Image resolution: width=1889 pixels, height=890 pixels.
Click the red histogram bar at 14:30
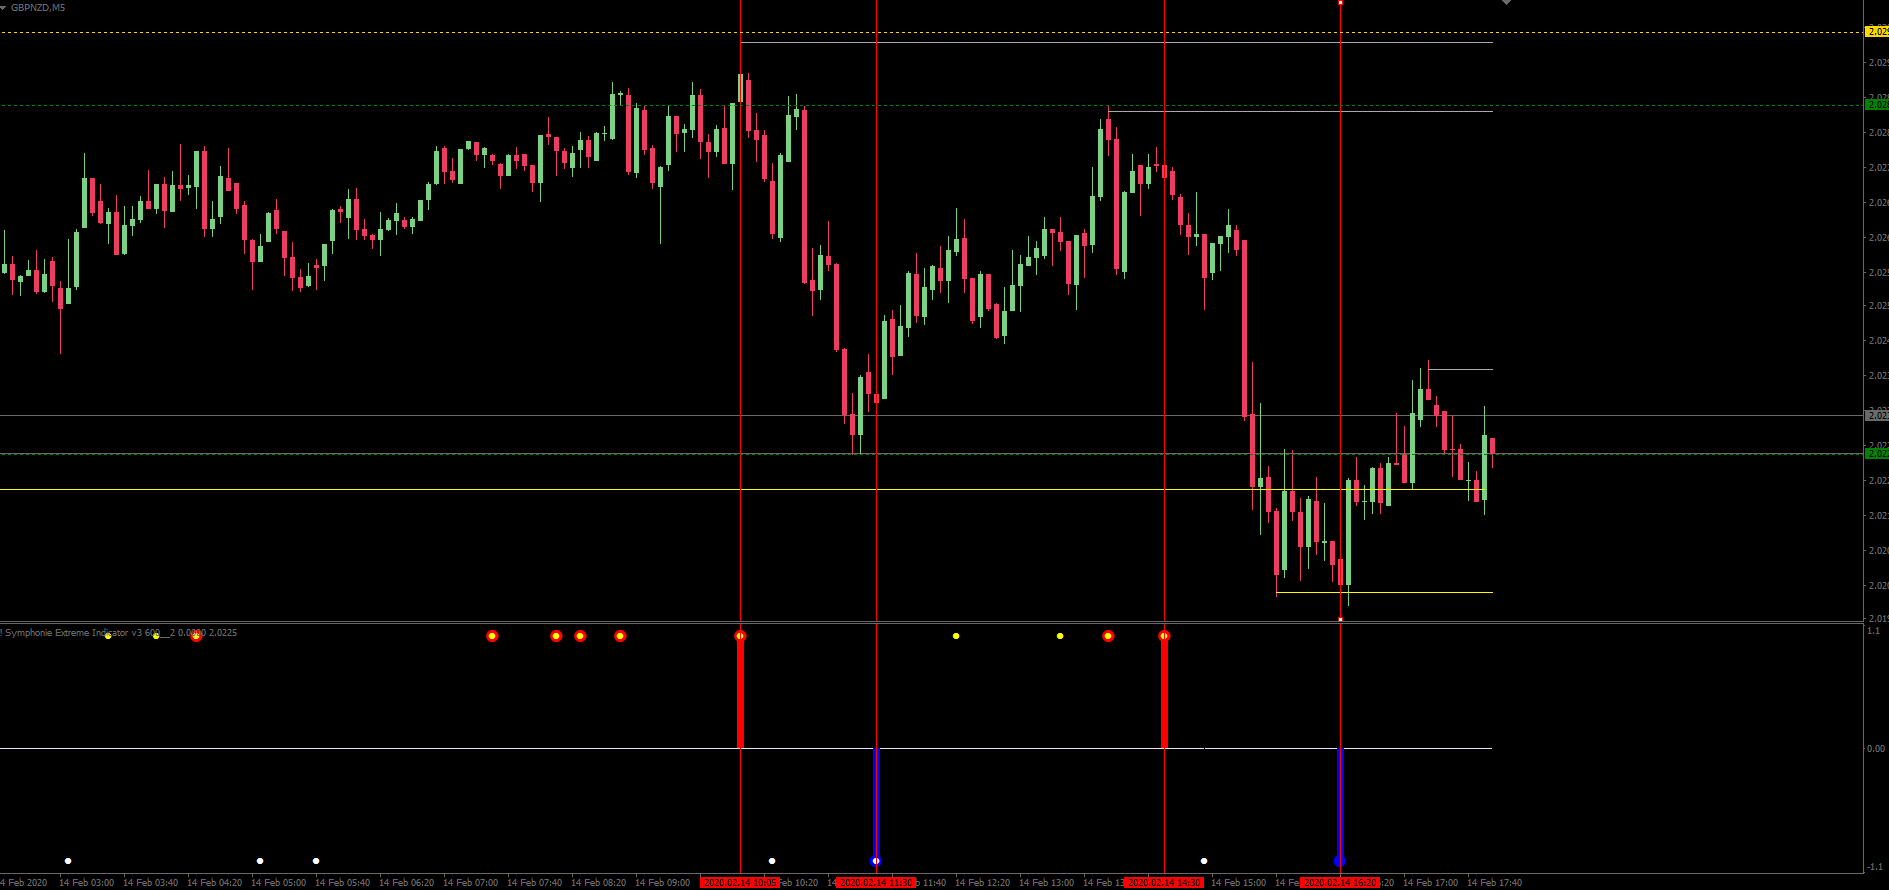[x=1164, y=692]
